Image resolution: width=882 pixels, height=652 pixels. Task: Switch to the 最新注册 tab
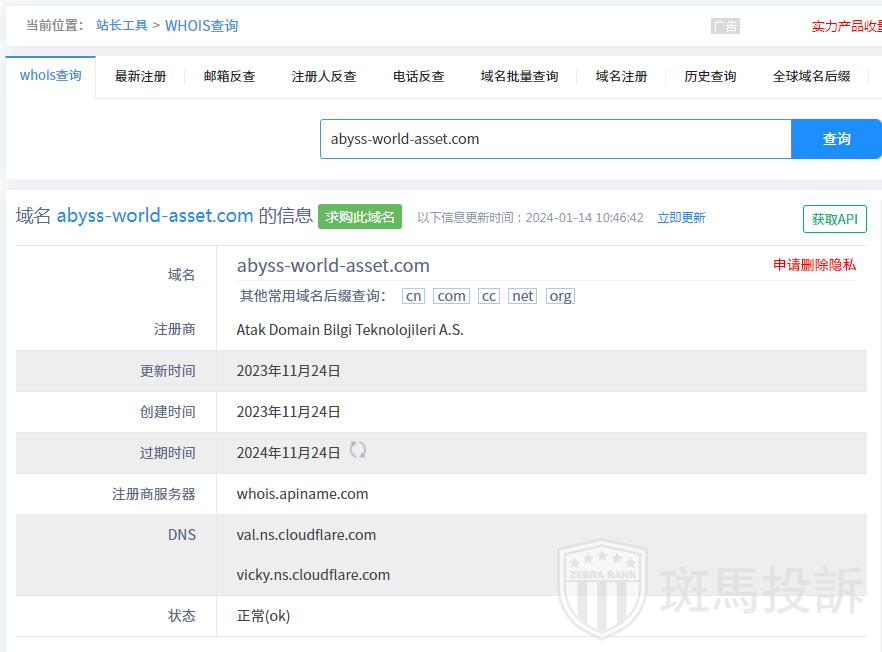pos(141,76)
